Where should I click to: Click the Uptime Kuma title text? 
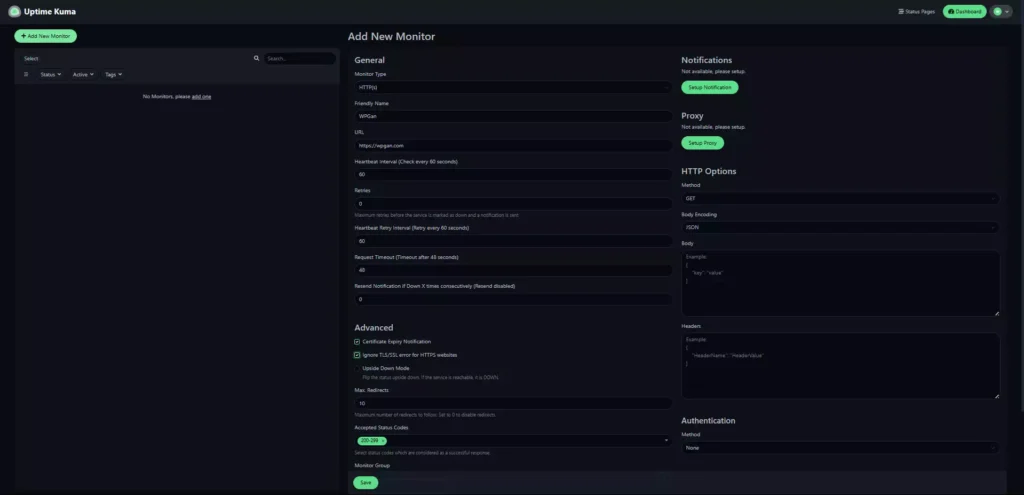50,12
